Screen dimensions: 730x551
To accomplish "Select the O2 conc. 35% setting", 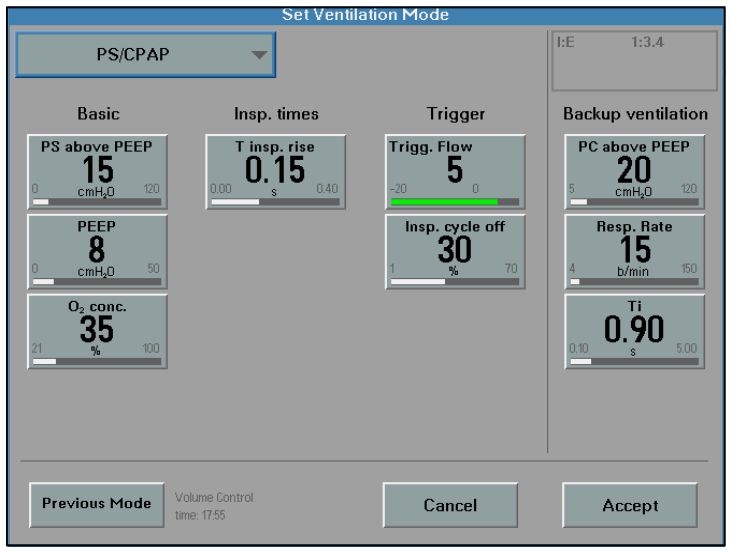I will click(96, 331).
